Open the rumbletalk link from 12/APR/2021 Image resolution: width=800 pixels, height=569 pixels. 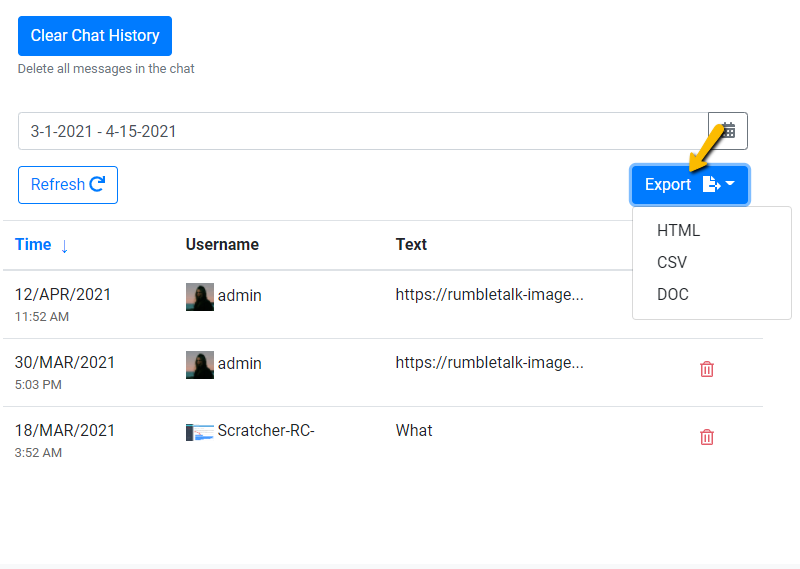point(489,295)
